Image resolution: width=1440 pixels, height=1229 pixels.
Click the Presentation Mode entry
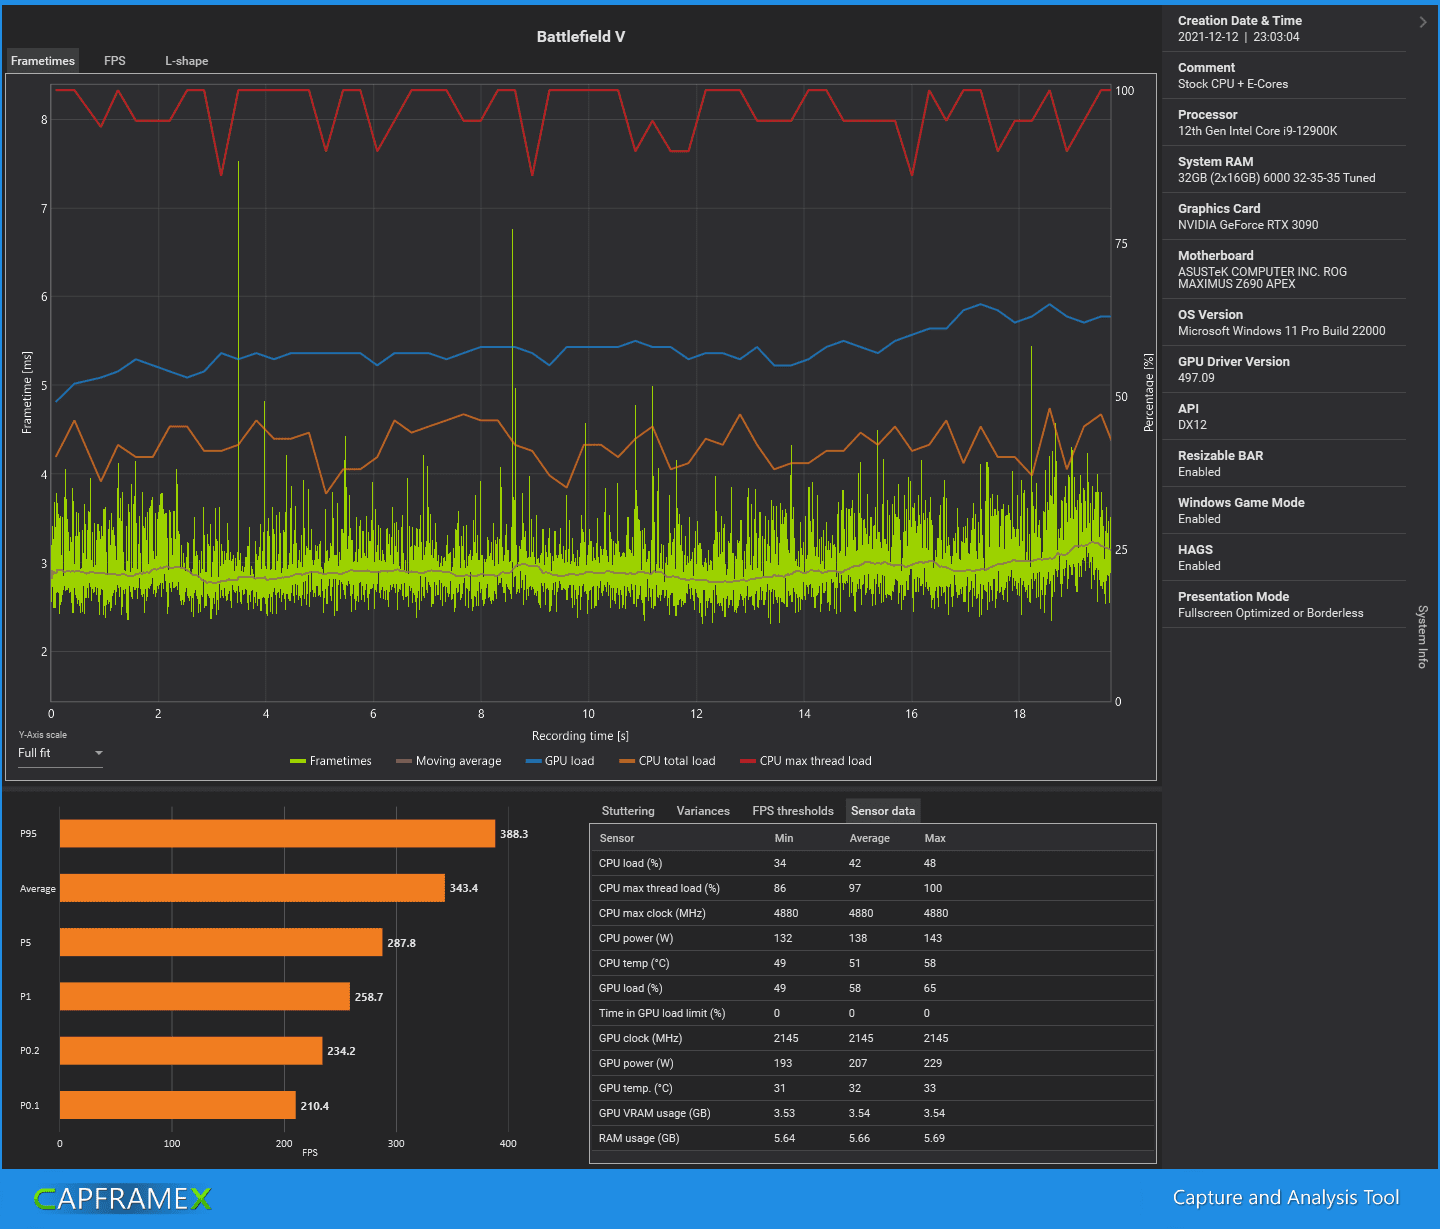(1285, 605)
